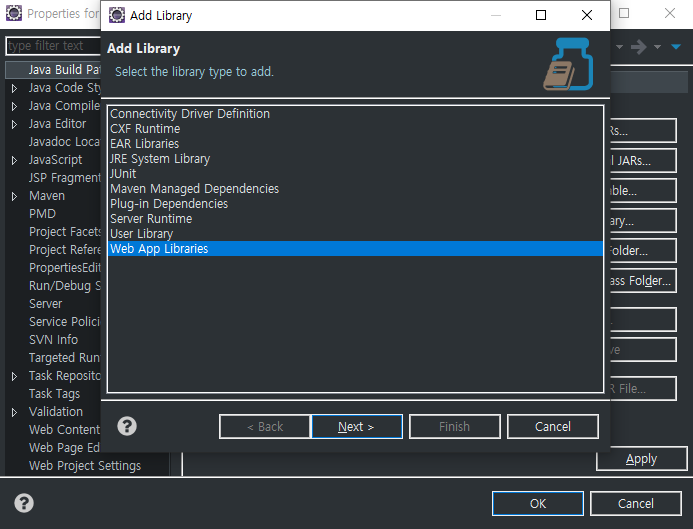
Task: Open forward history dropdown arrow in Properties
Action: [x=658, y=47]
